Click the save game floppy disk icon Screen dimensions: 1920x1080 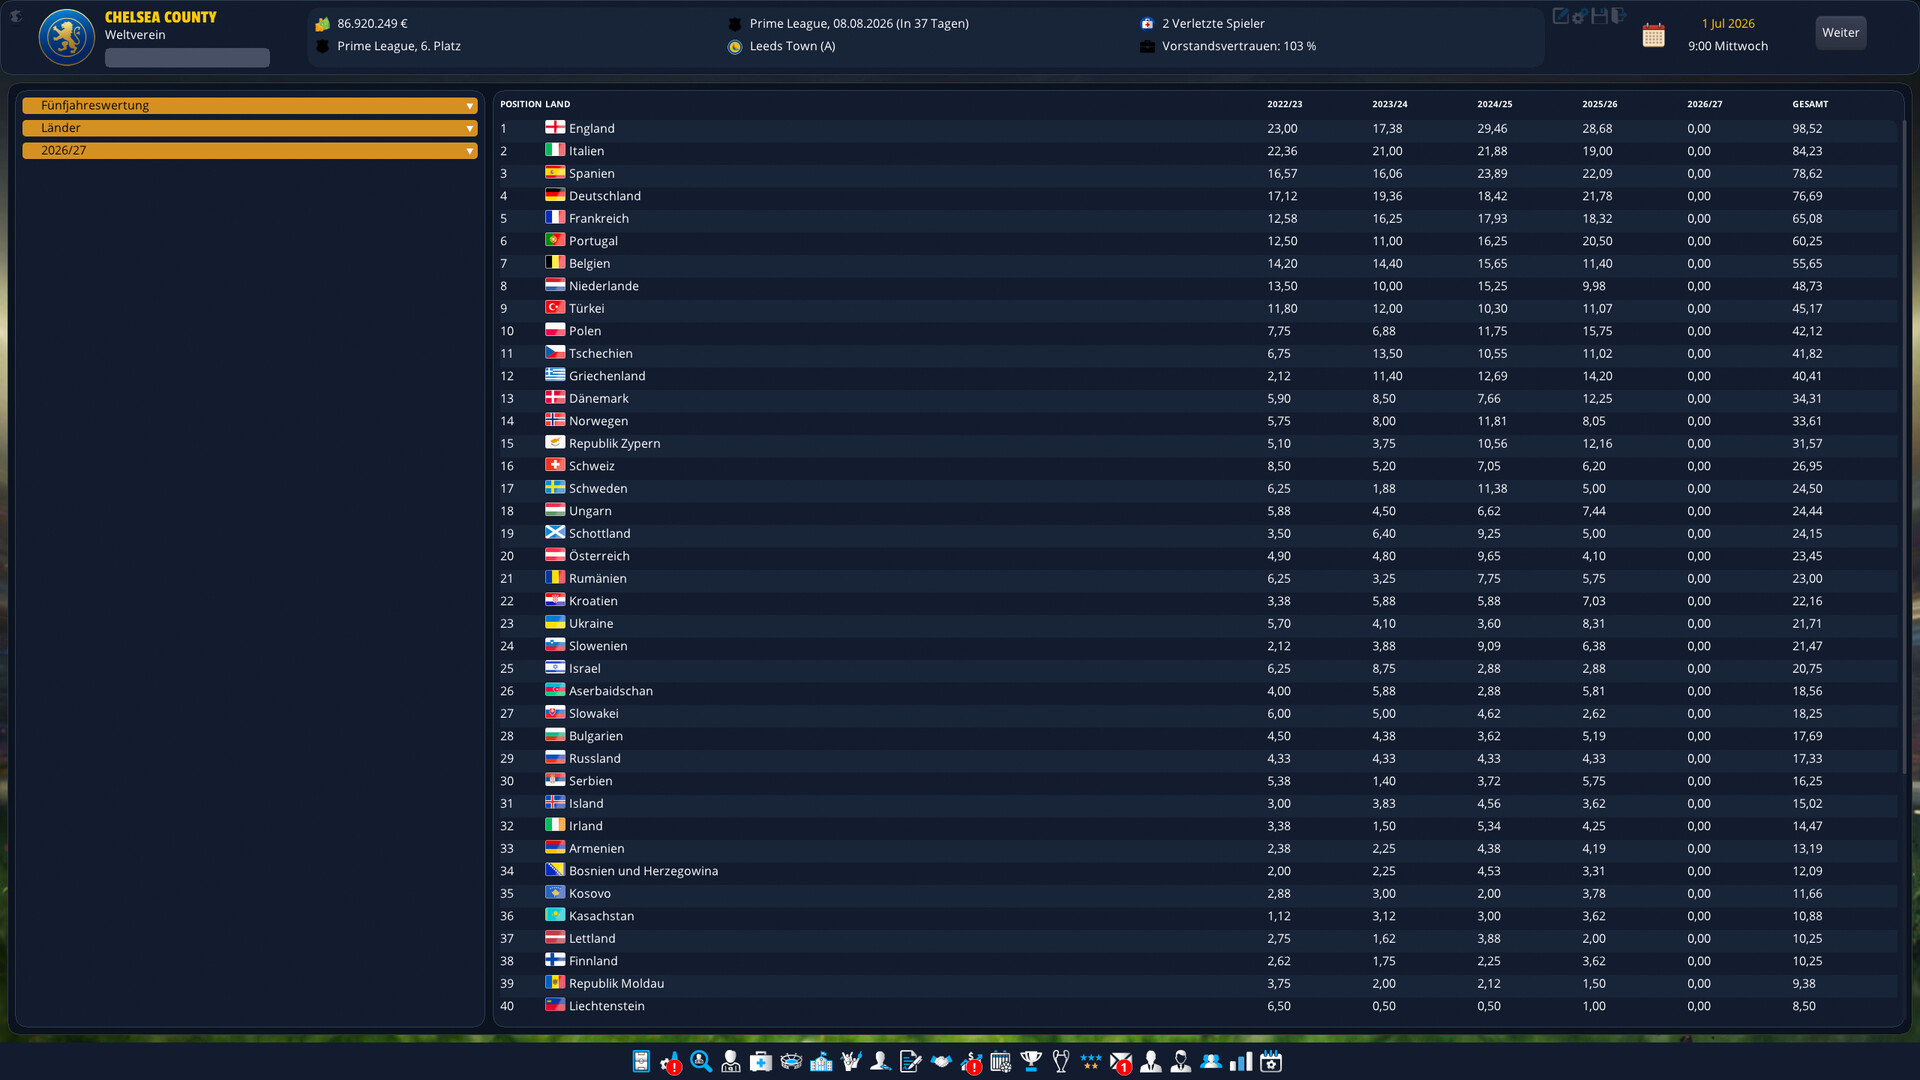point(1600,15)
